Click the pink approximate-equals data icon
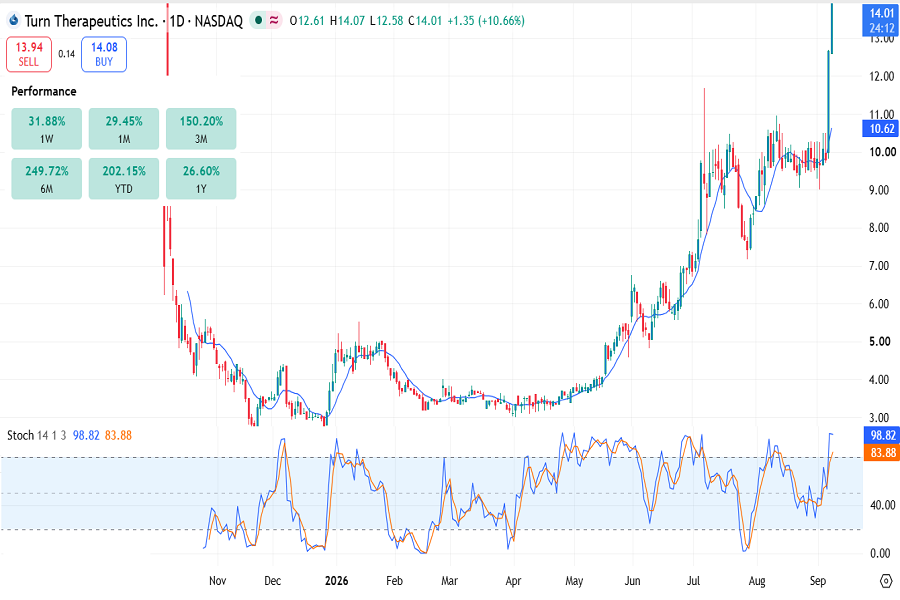 click(274, 21)
